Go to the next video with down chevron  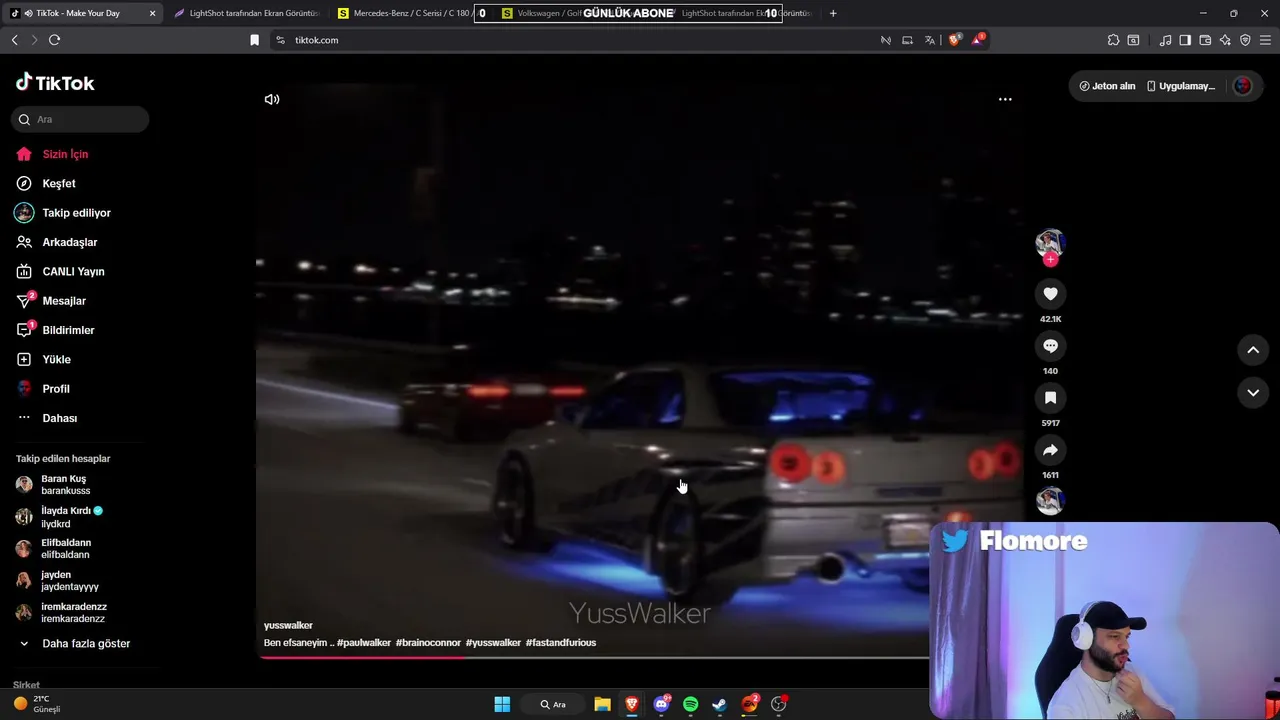pyautogui.click(x=1253, y=393)
